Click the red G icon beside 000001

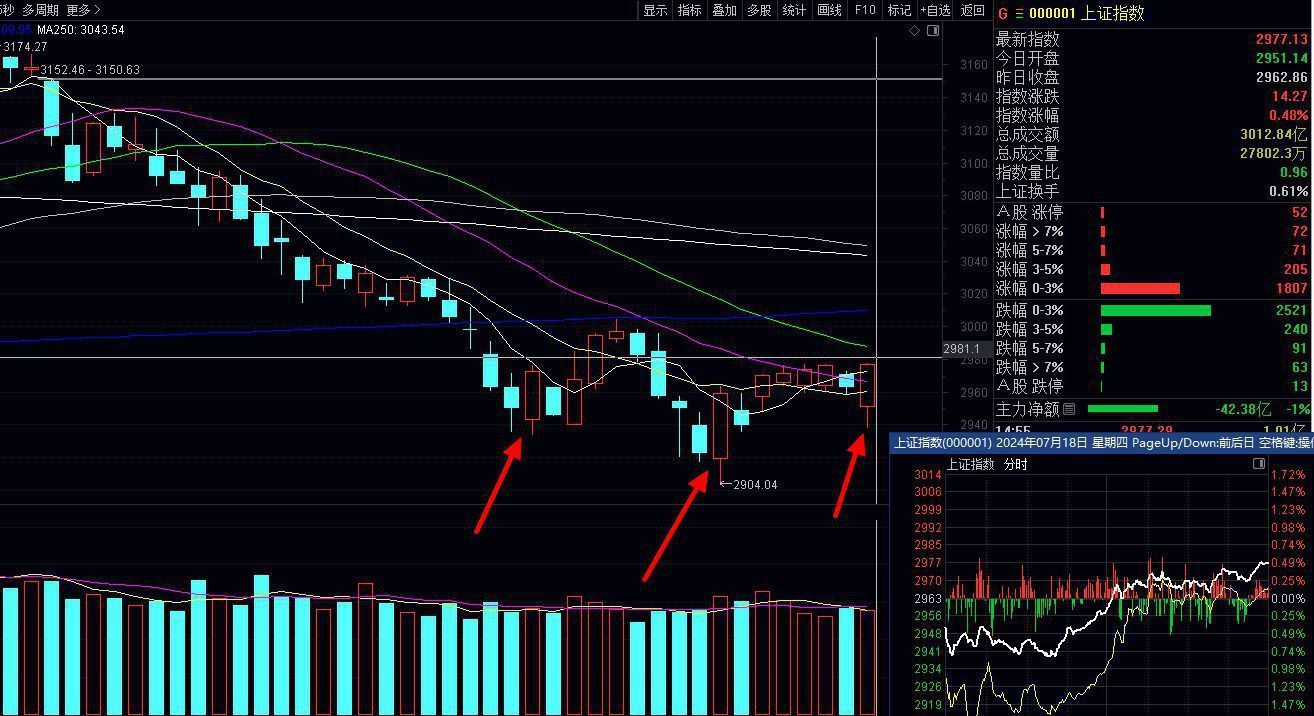1003,13
